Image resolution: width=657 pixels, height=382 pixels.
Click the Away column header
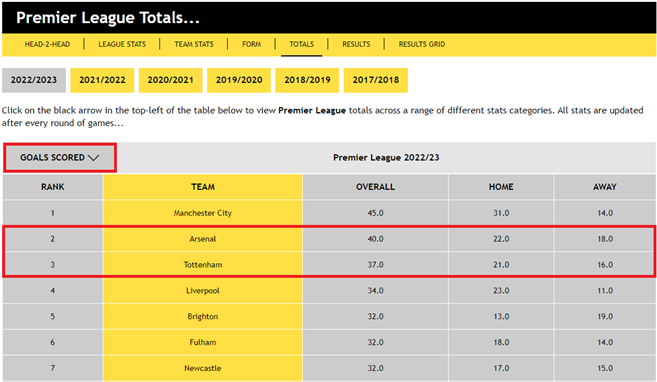click(x=605, y=187)
